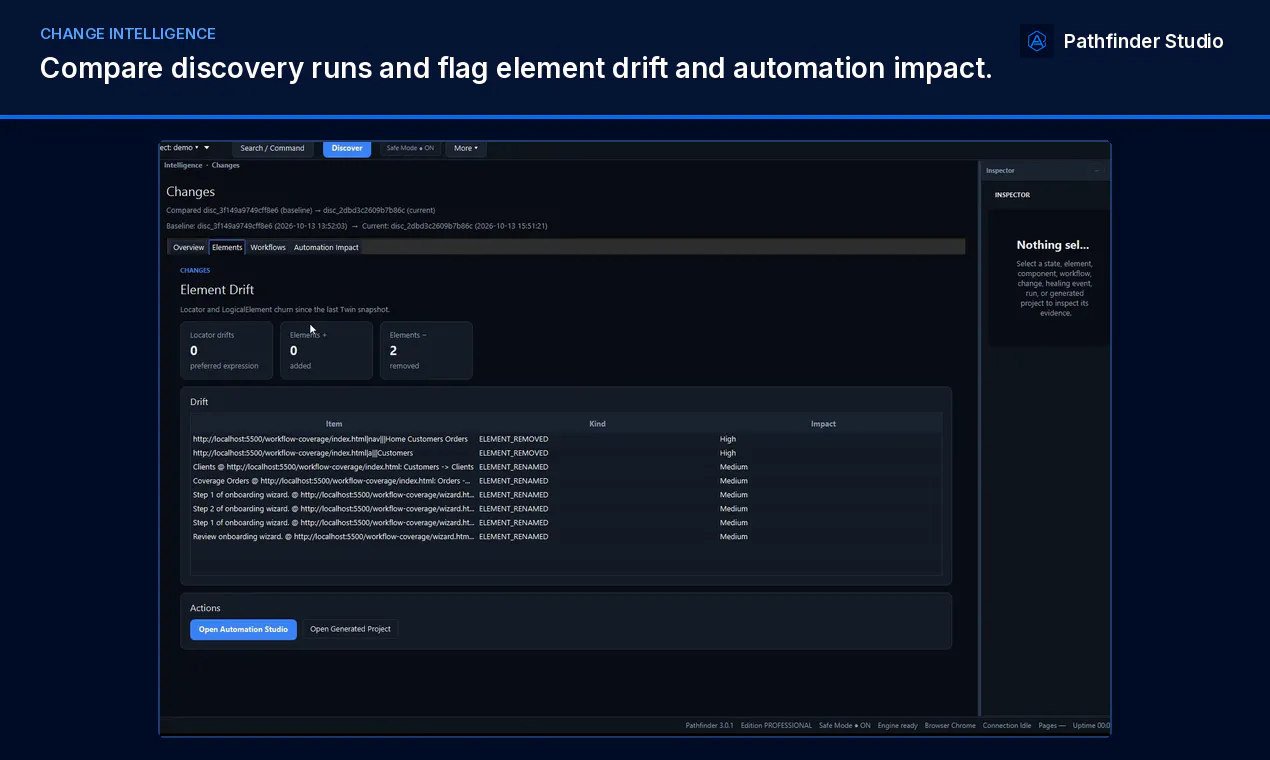Focus the Search / Command box
The height and width of the screenshot is (760, 1270).
(x=272, y=148)
